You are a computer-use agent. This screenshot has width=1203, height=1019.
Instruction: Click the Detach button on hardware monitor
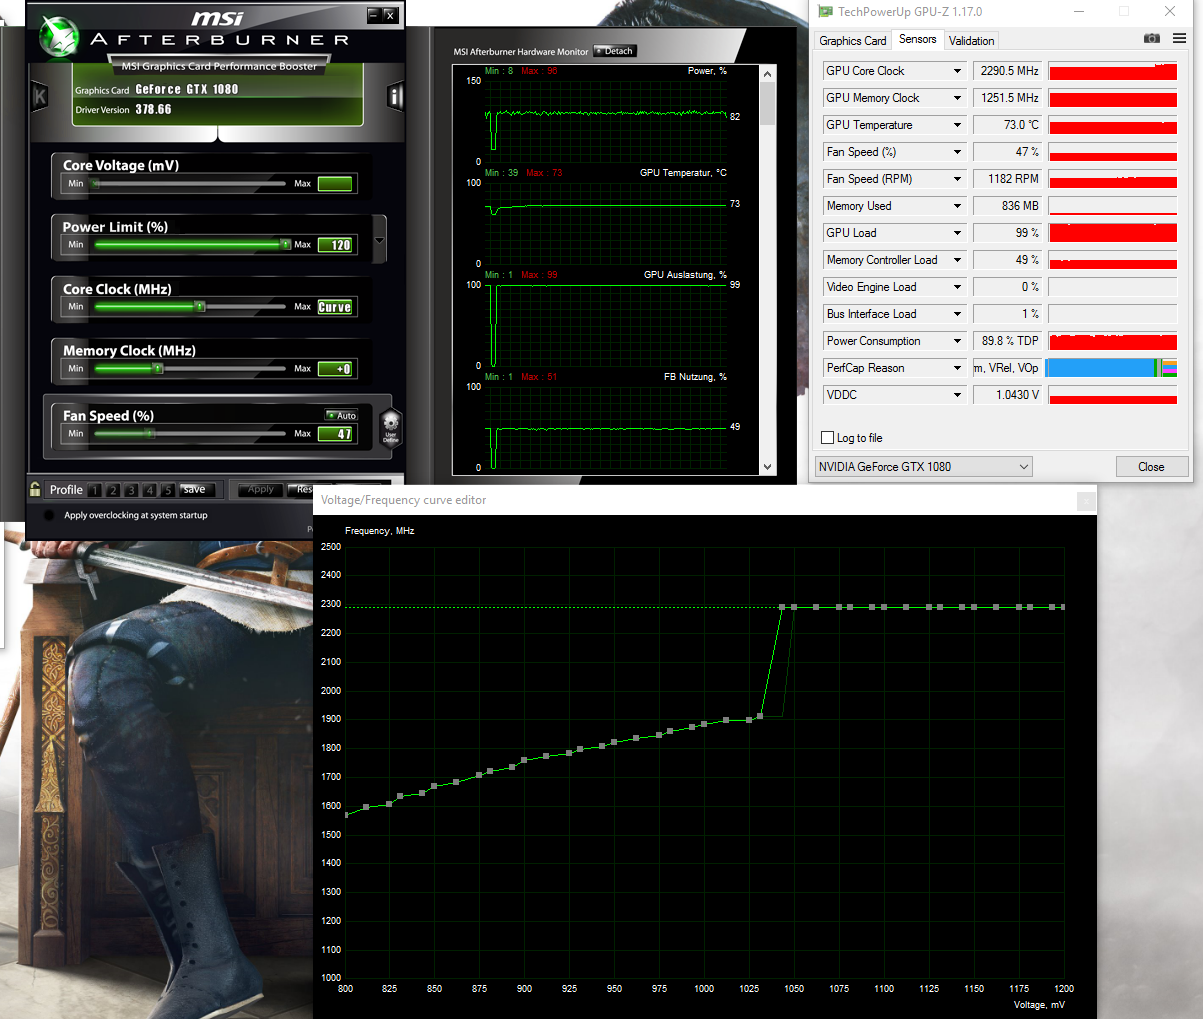click(614, 51)
